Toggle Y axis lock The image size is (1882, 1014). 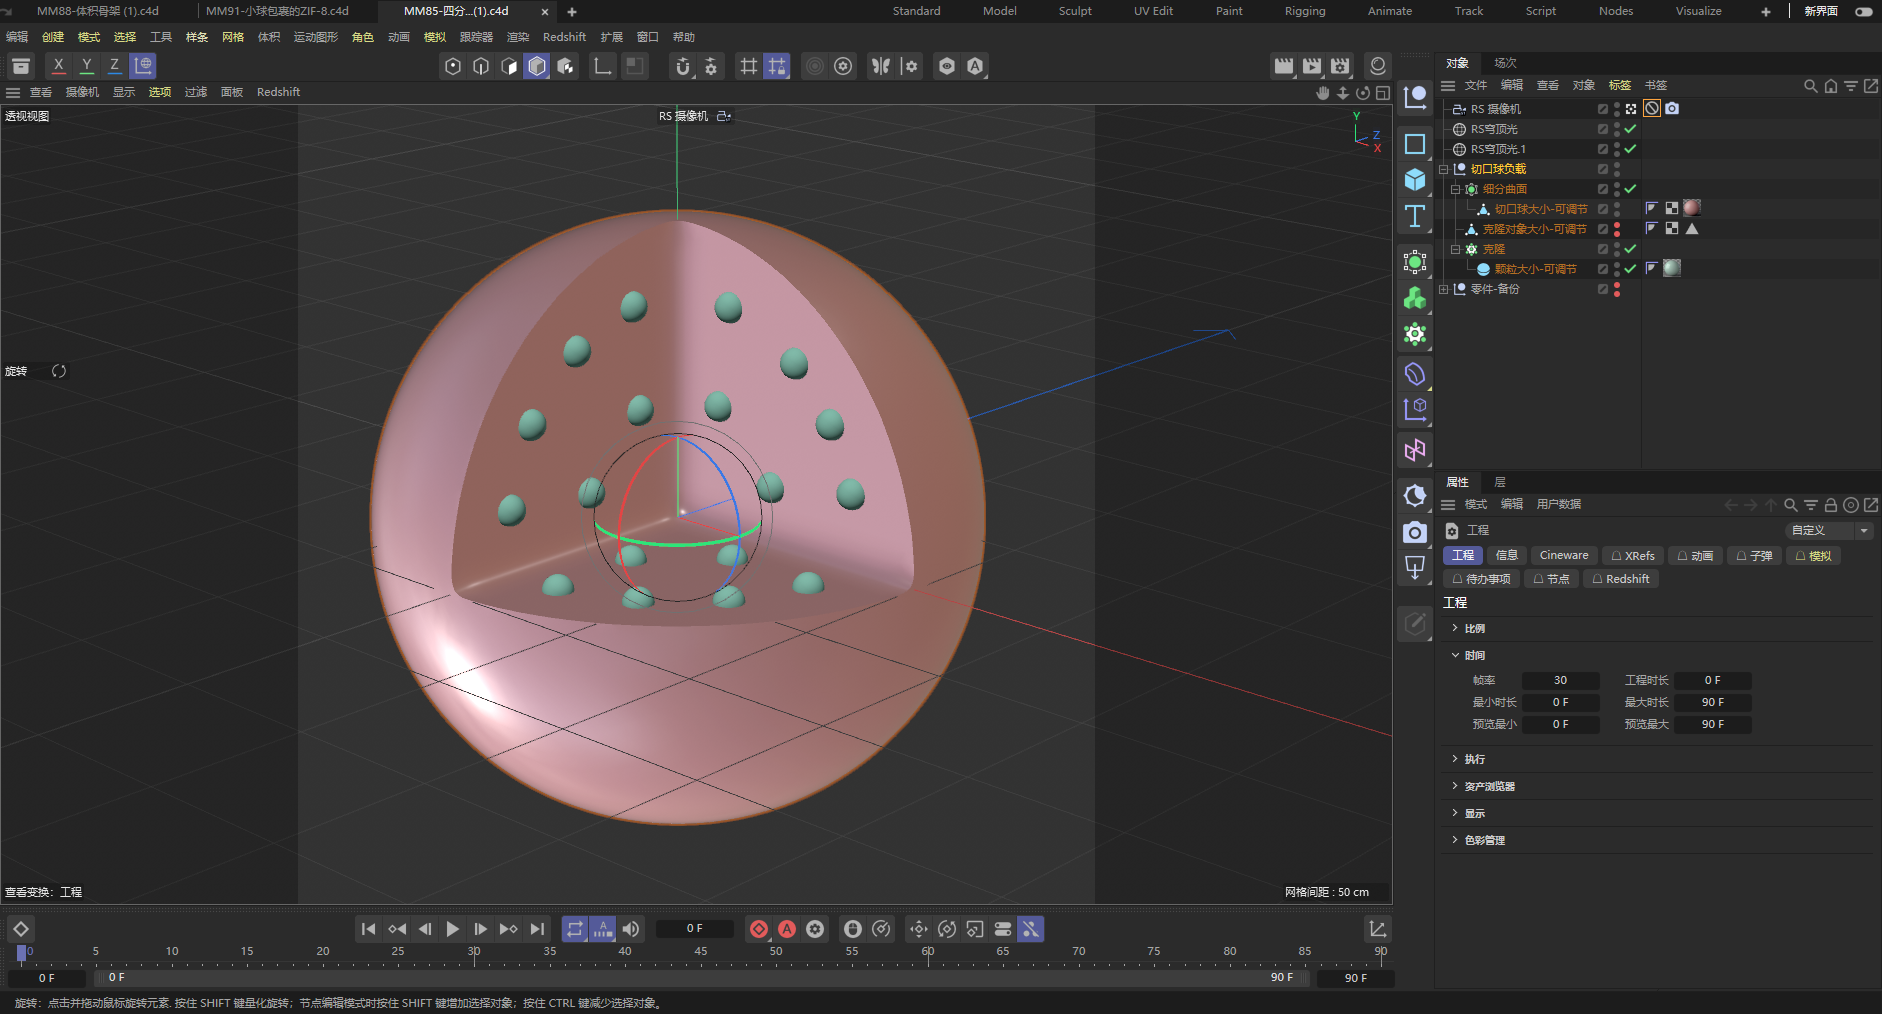click(x=87, y=66)
